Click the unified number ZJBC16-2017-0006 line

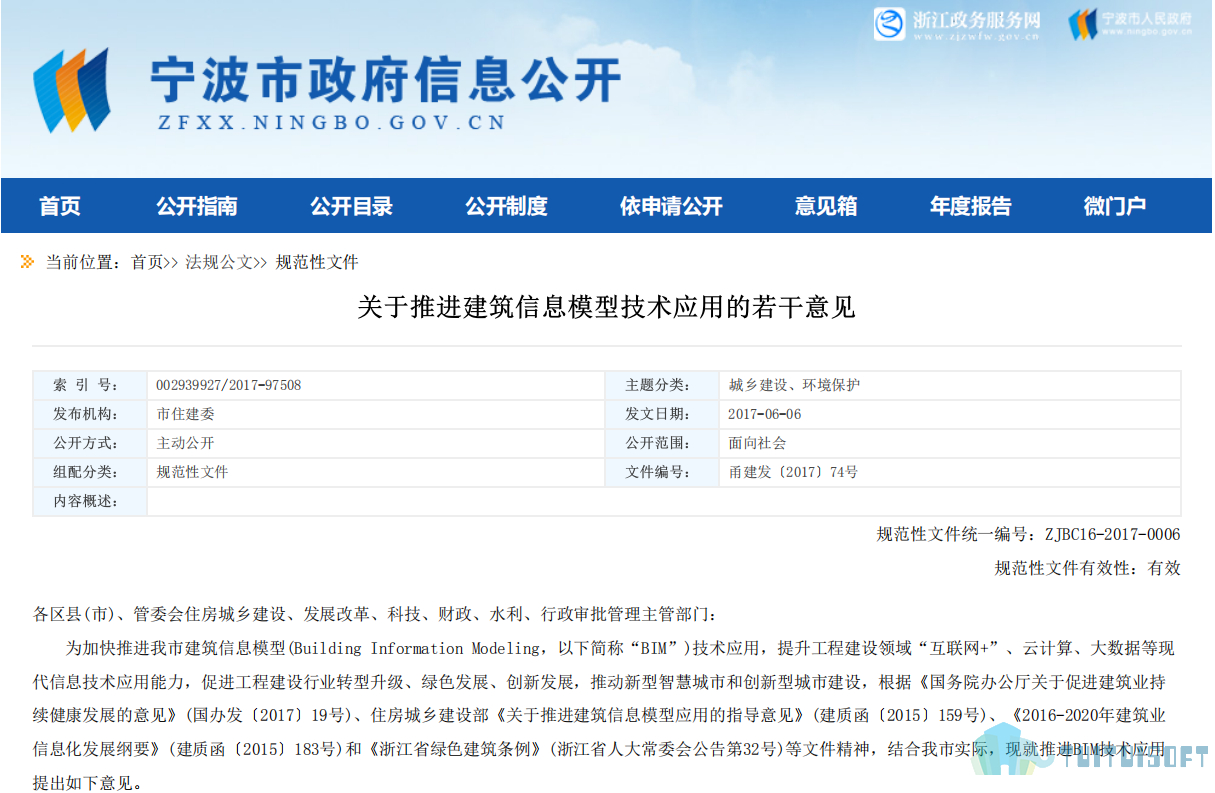(x=1028, y=535)
